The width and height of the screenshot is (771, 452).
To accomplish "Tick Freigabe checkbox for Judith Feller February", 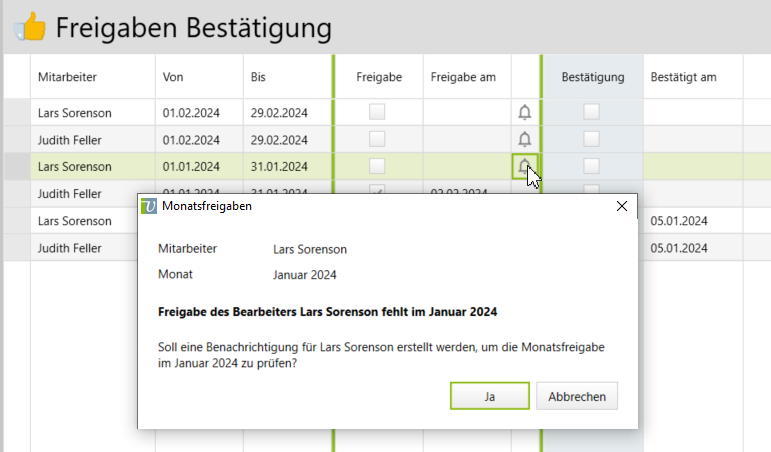I will pos(377,139).
